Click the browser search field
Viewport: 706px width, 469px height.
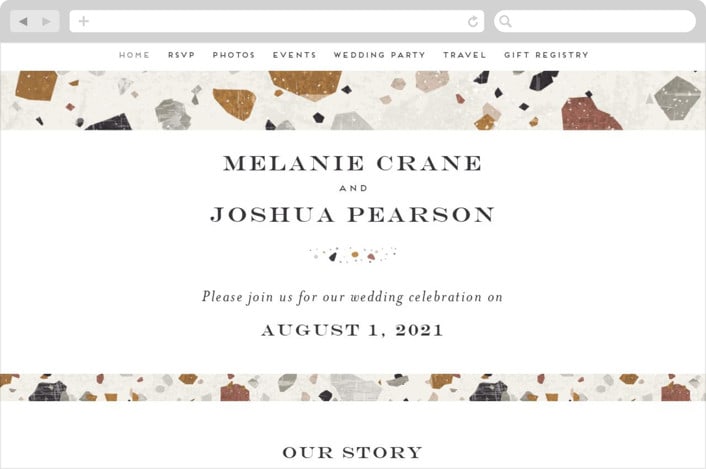(600, 21)
